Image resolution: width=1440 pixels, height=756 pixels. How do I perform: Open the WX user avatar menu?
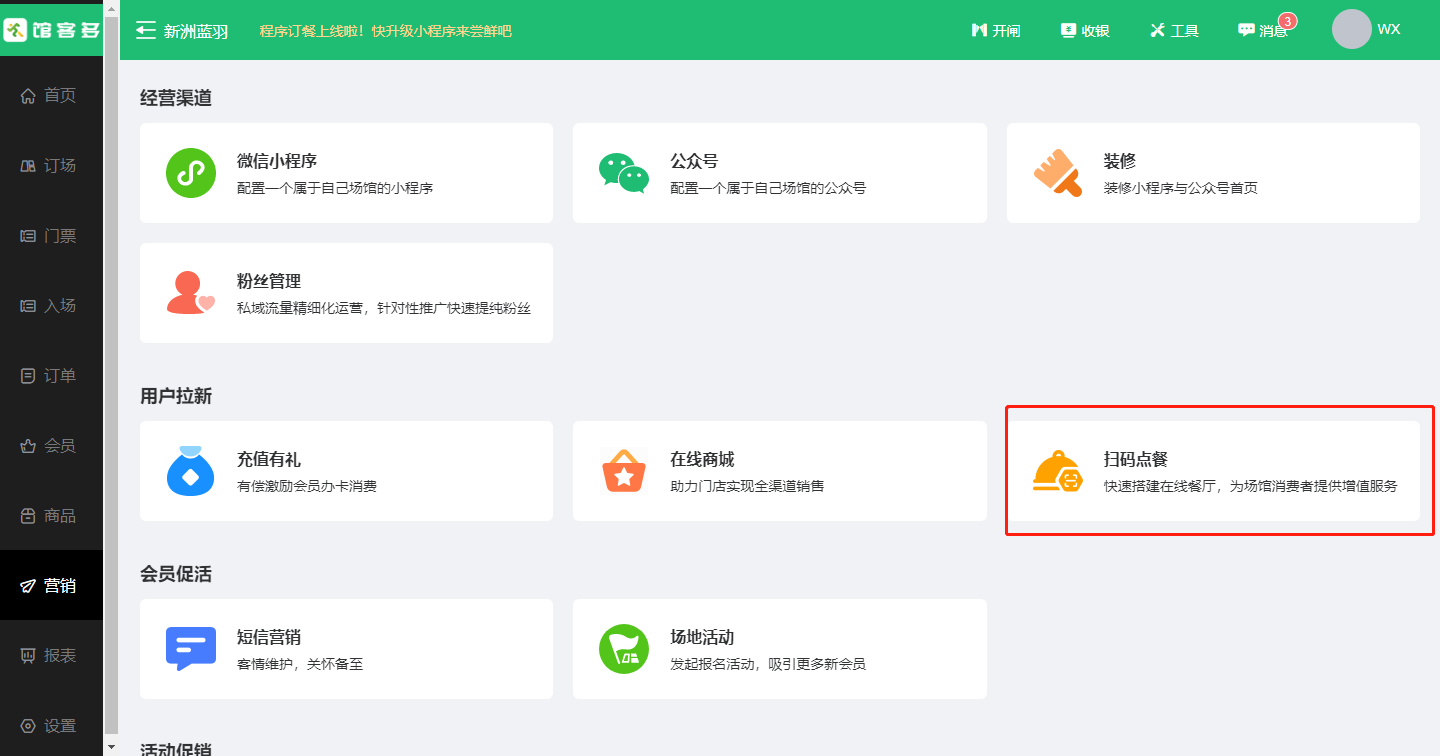[x=1351, y=29]
